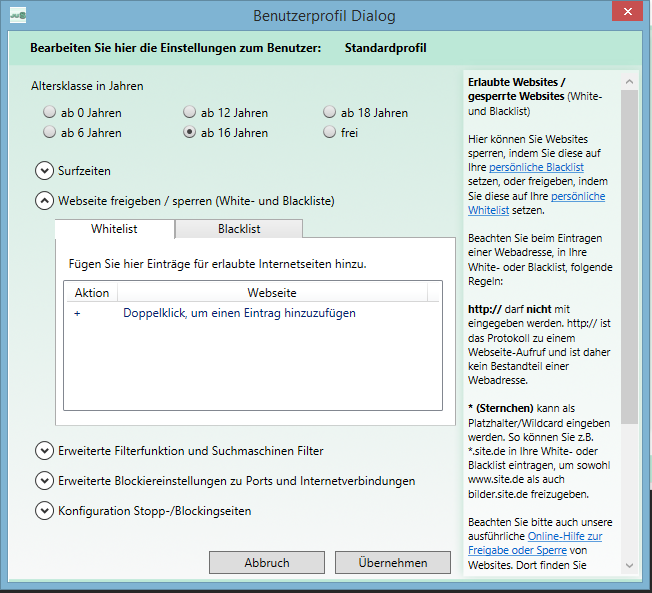Expand the Surfzeiten section

pos(44,171)
